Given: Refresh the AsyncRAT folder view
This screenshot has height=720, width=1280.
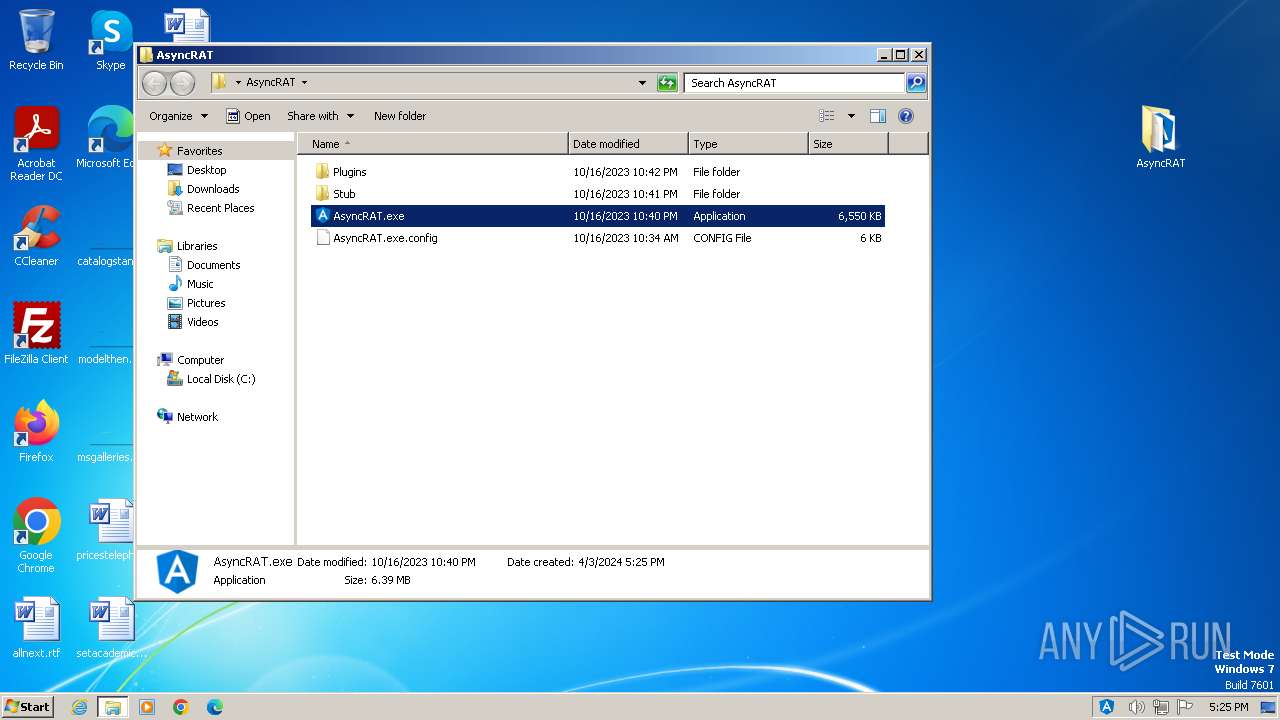Looking at the screenshot, I should click(667, 83).
